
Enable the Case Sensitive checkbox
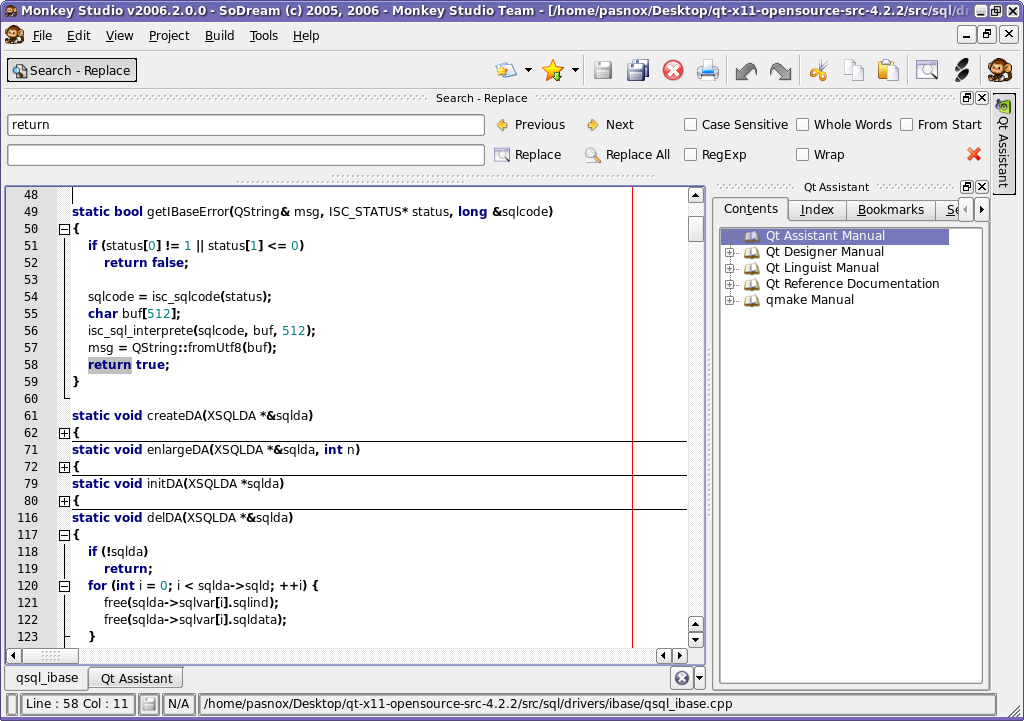point(690,125)
